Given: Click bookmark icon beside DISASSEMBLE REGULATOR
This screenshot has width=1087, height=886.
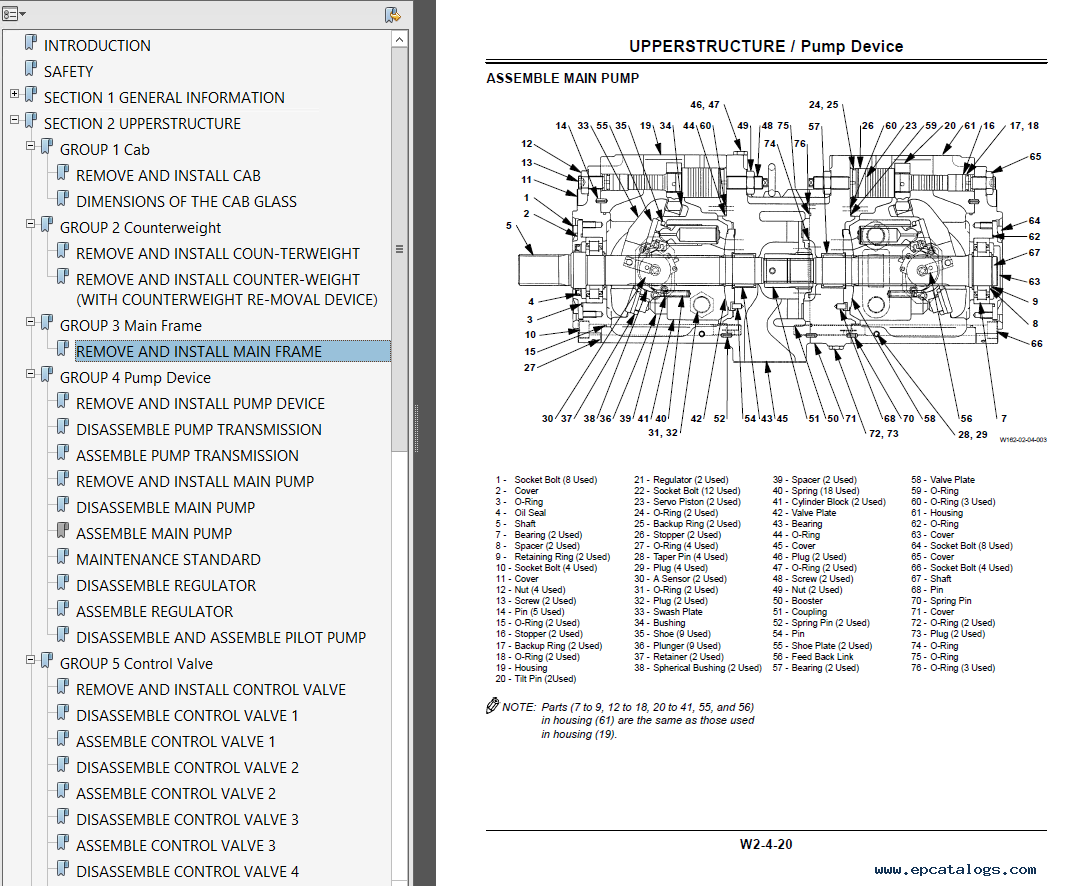Looking at the screenshot, I should [x=62, y=583].
